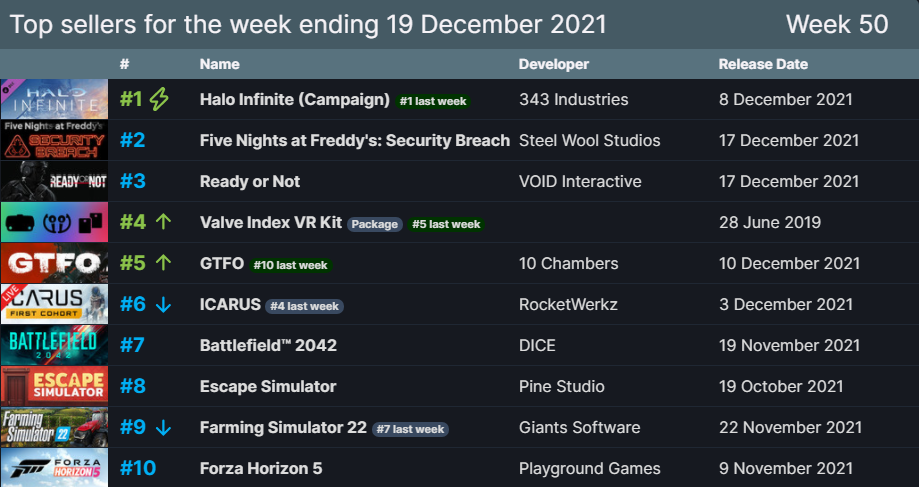Click the '#7 last week' badge
Viewport: 919px width, 487px height.
point(410,429)
